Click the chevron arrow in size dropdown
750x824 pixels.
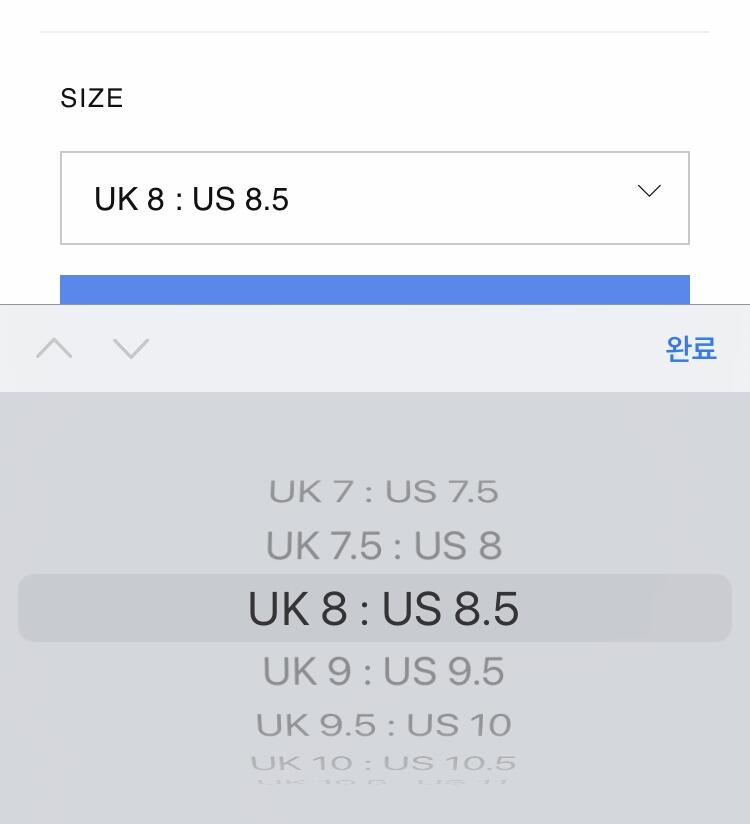(649, 191)
